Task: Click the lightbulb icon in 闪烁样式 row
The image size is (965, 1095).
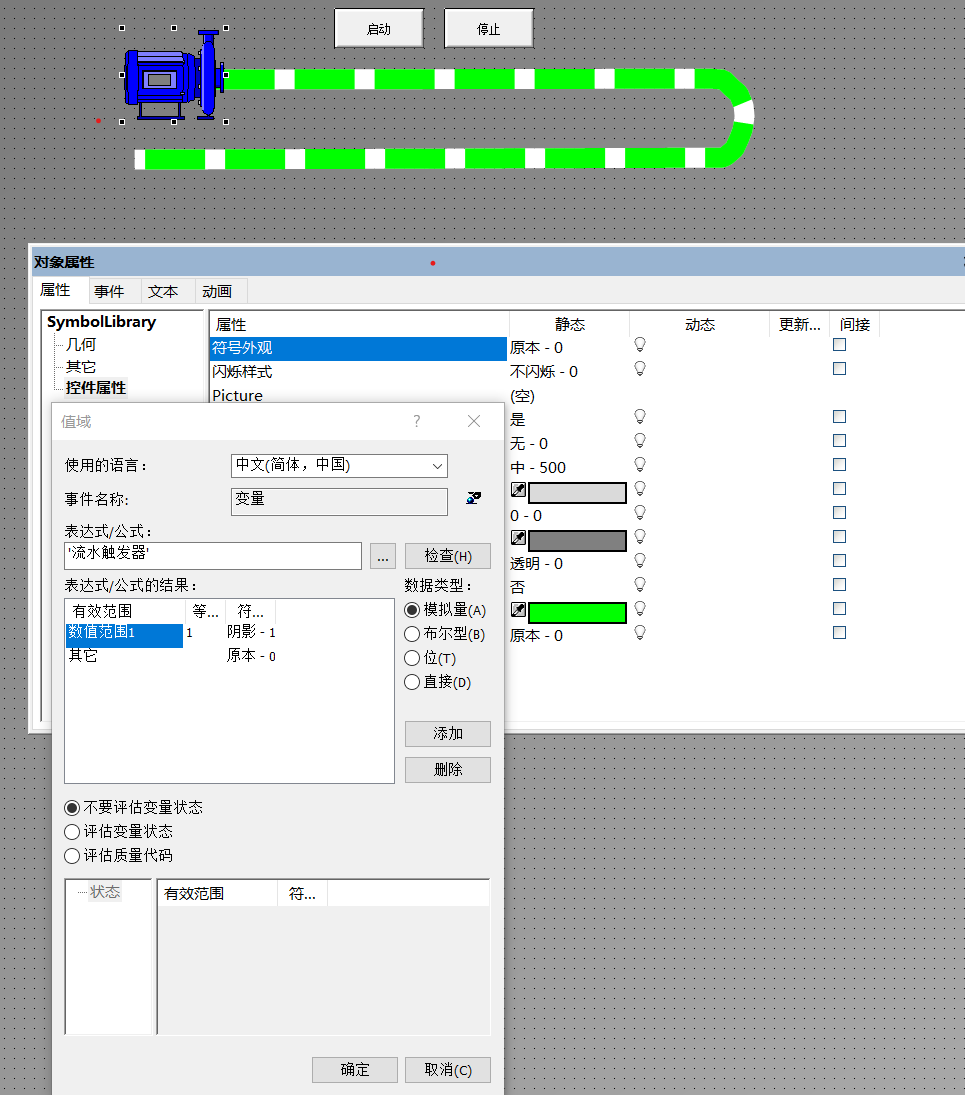Action: pyautogui.click(x=640, y=368)
